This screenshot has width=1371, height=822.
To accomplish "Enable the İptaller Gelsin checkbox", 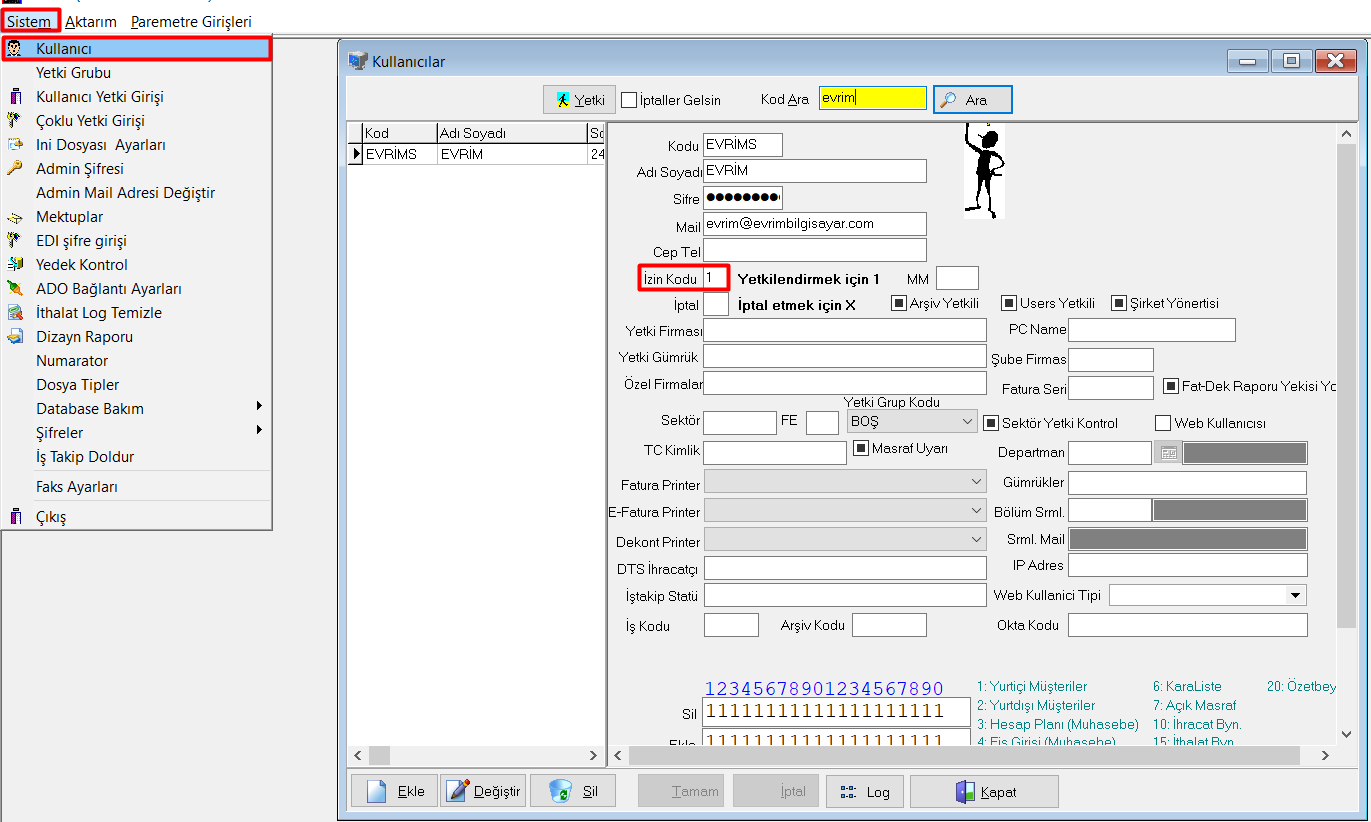I will click(x=629, y=100).
